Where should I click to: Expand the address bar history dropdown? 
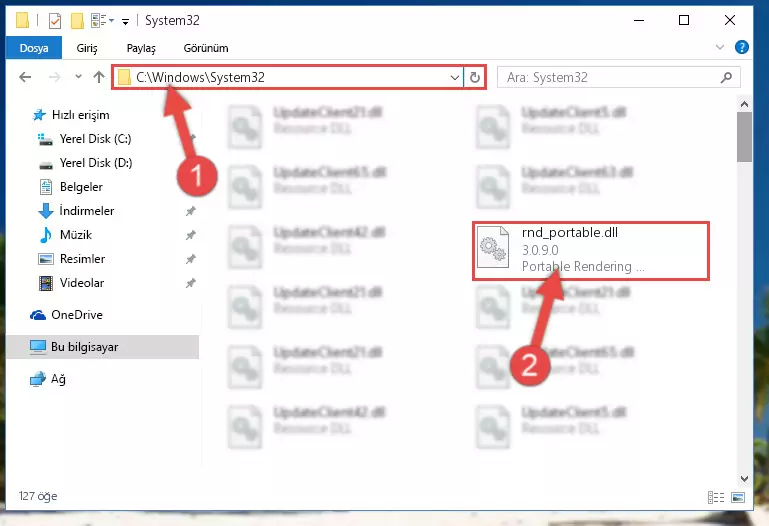click(x=455, y=77)
